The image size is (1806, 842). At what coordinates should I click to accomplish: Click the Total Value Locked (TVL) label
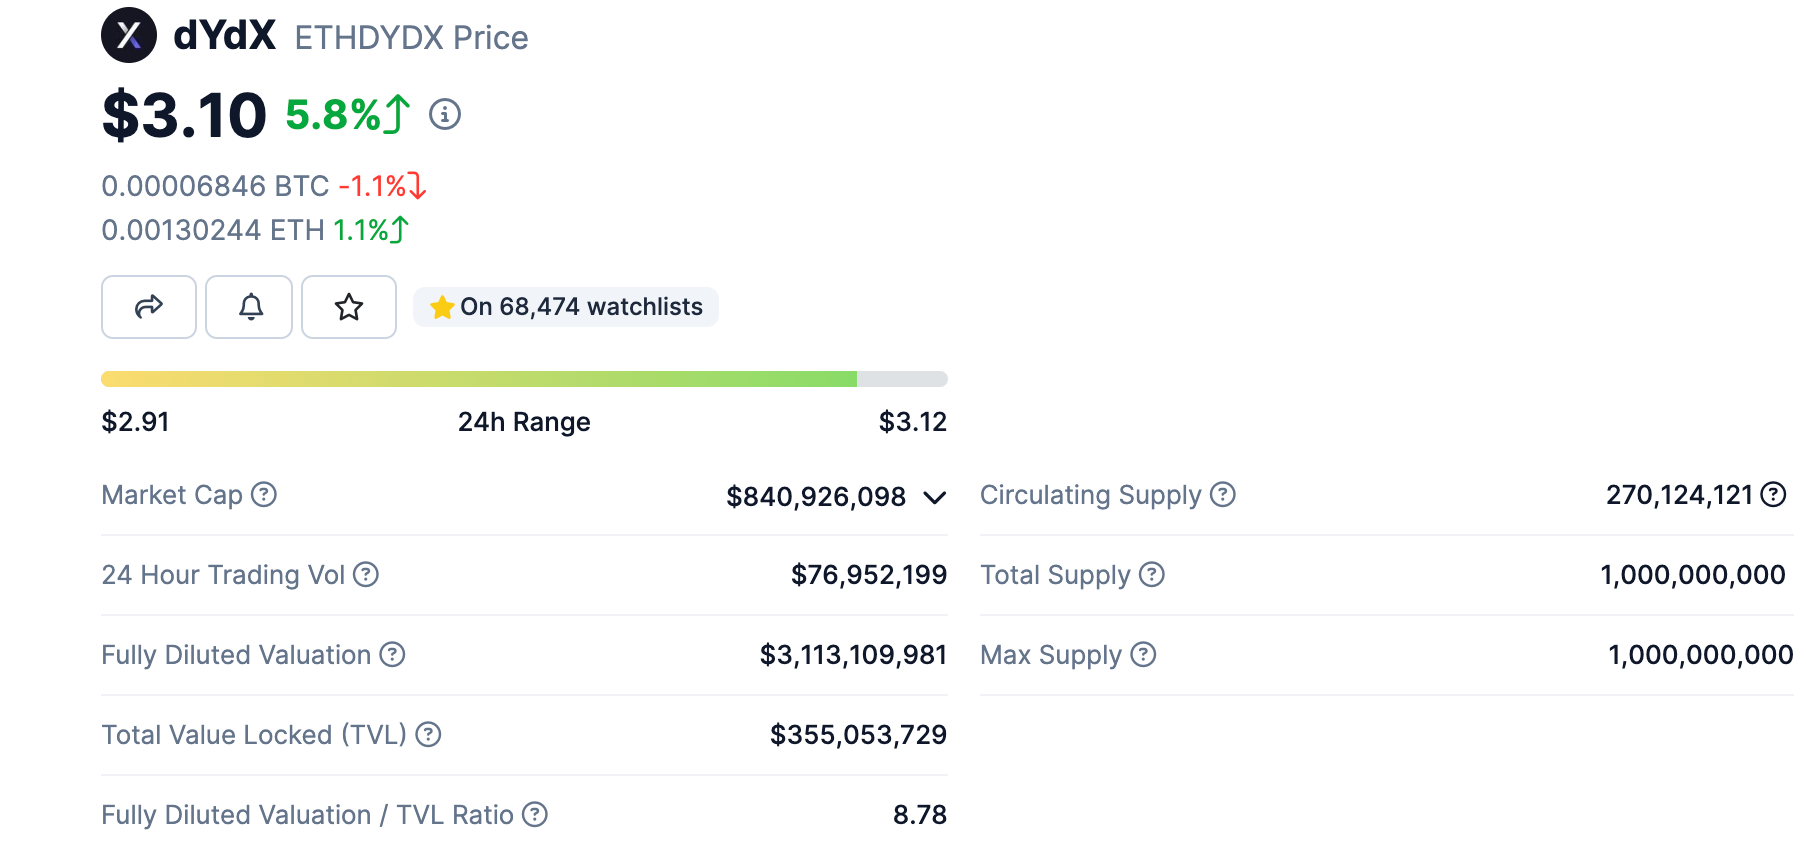[254, 735]
